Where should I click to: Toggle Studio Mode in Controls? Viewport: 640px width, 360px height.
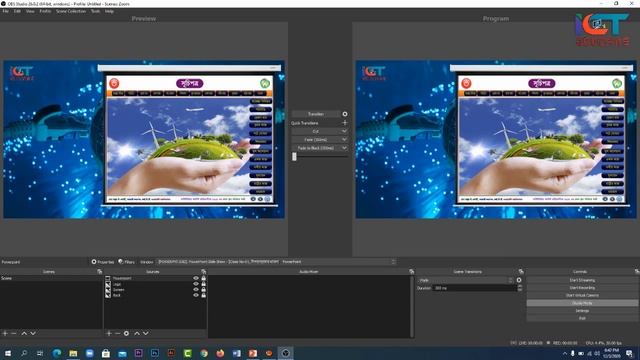(582, 303)
